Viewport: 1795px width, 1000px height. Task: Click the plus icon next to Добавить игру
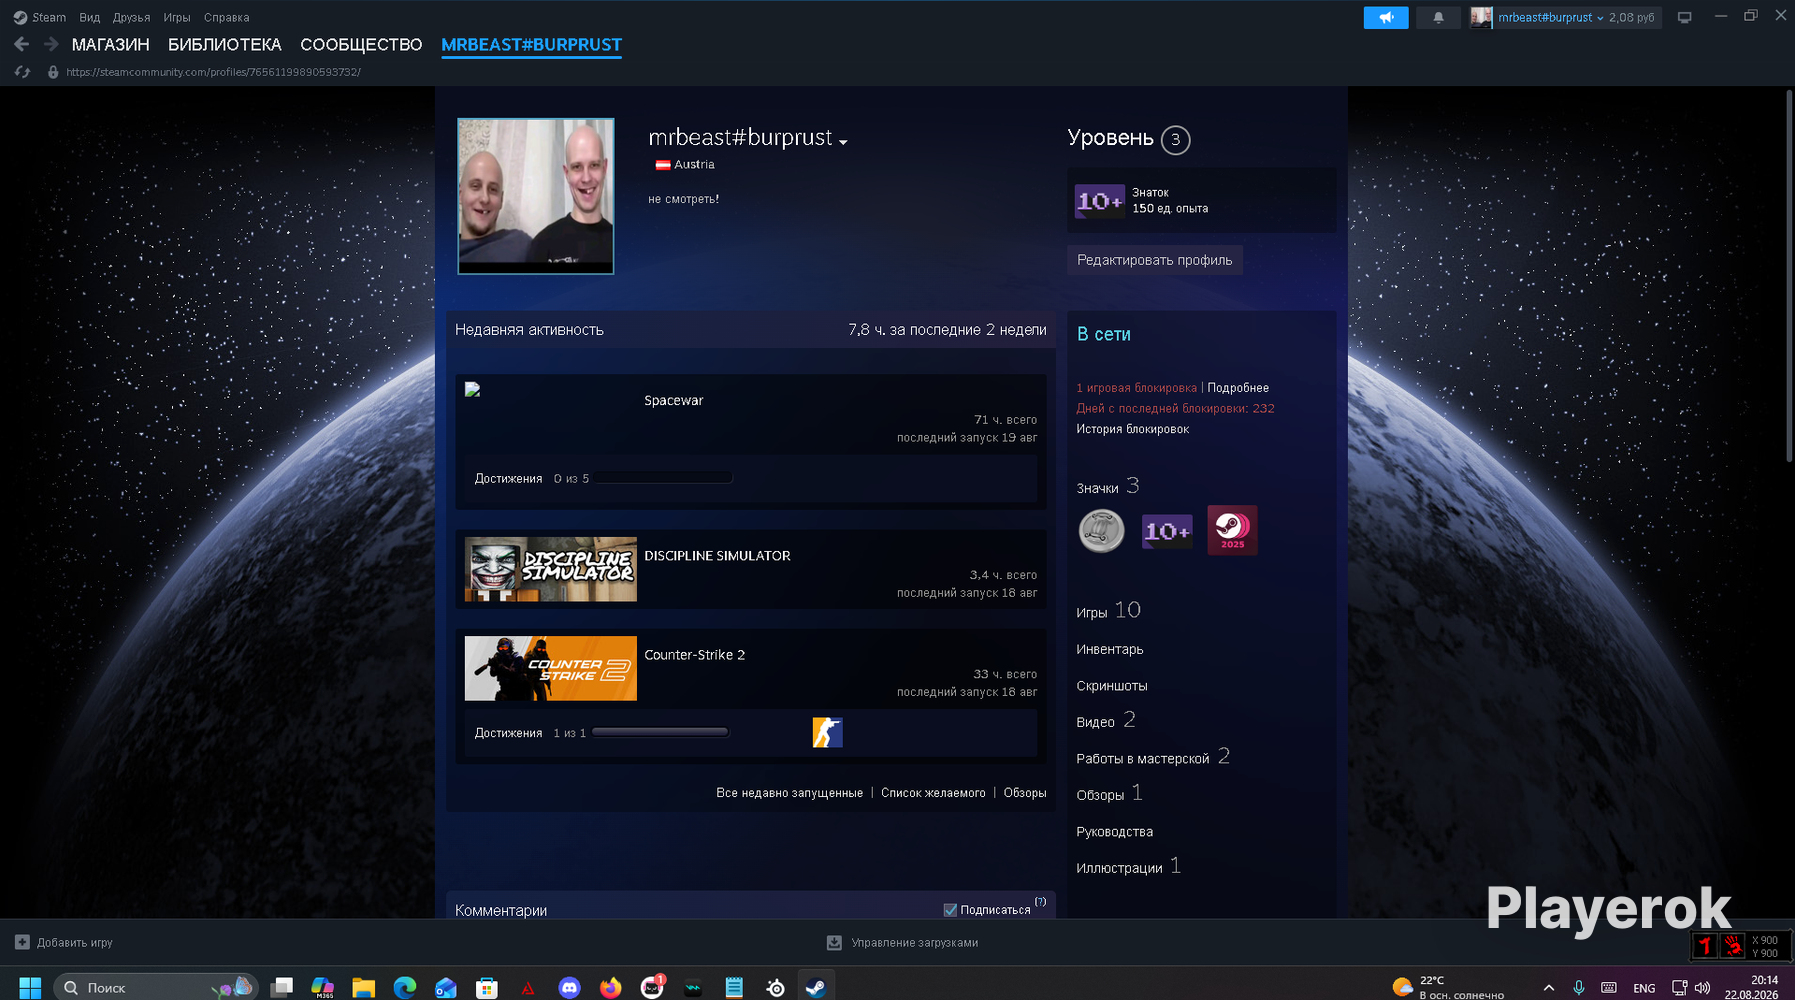coord(22,942)
